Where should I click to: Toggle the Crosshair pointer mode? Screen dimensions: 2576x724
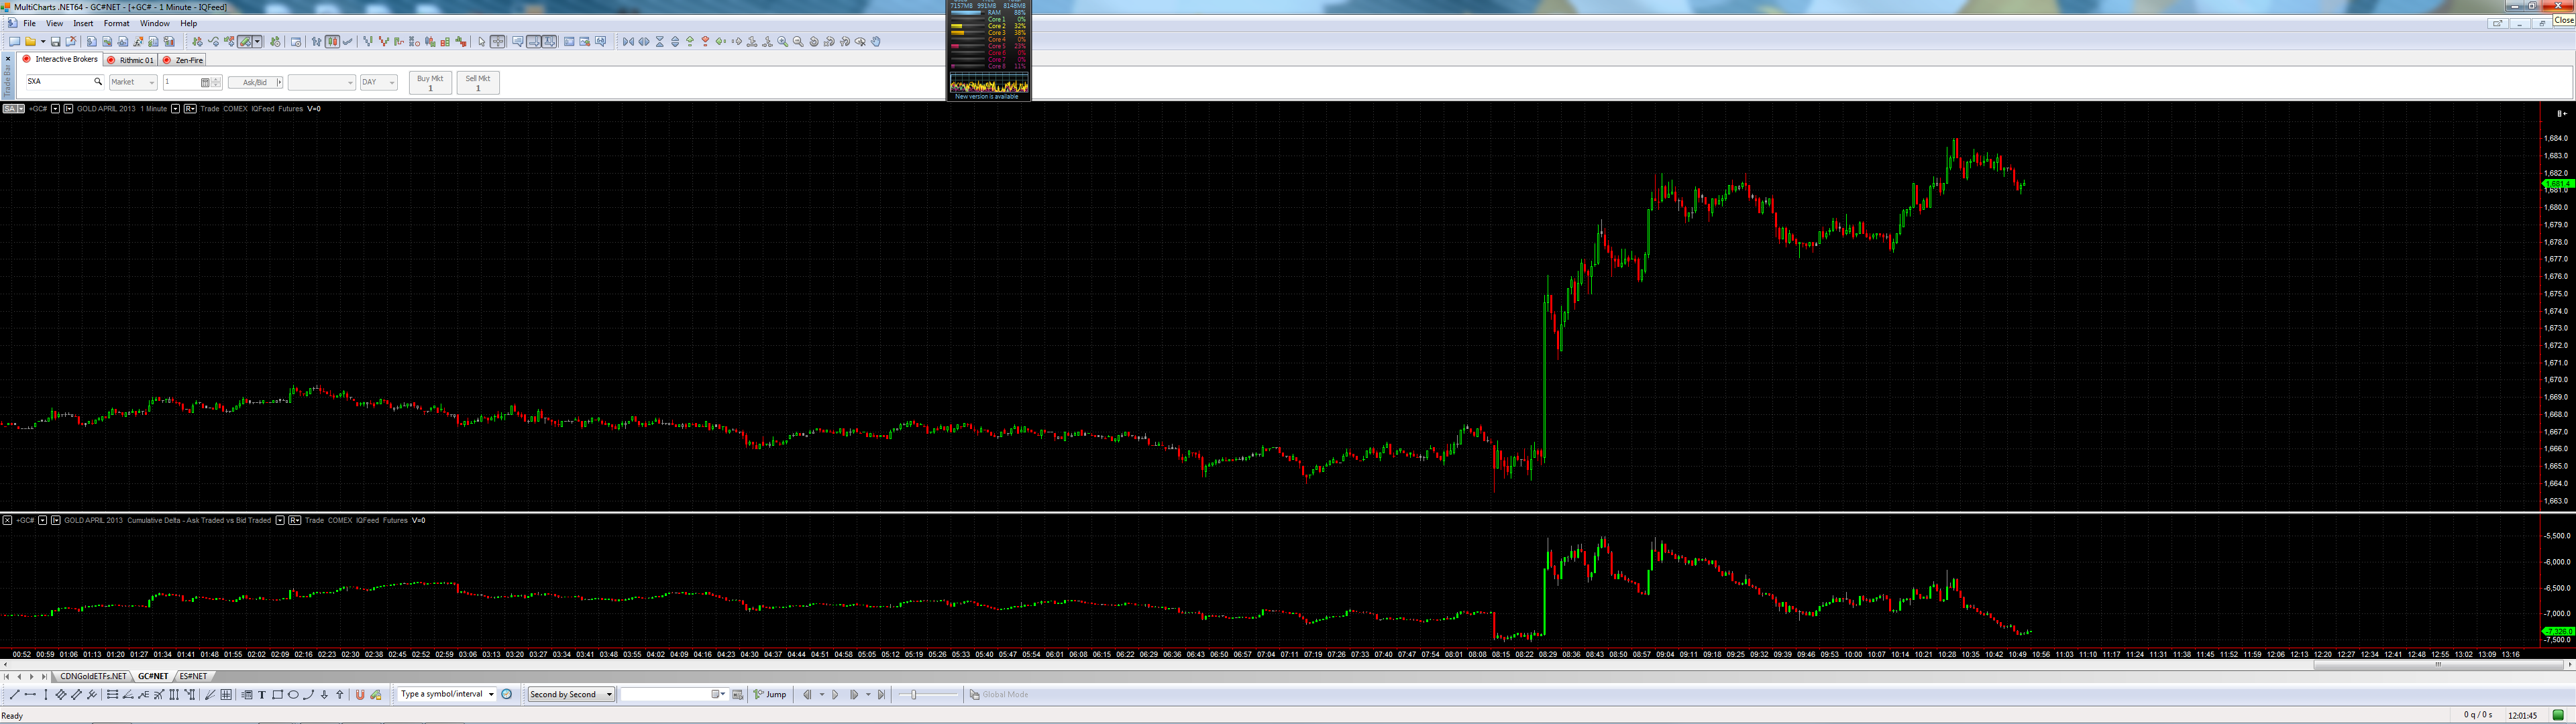[498, 42]
